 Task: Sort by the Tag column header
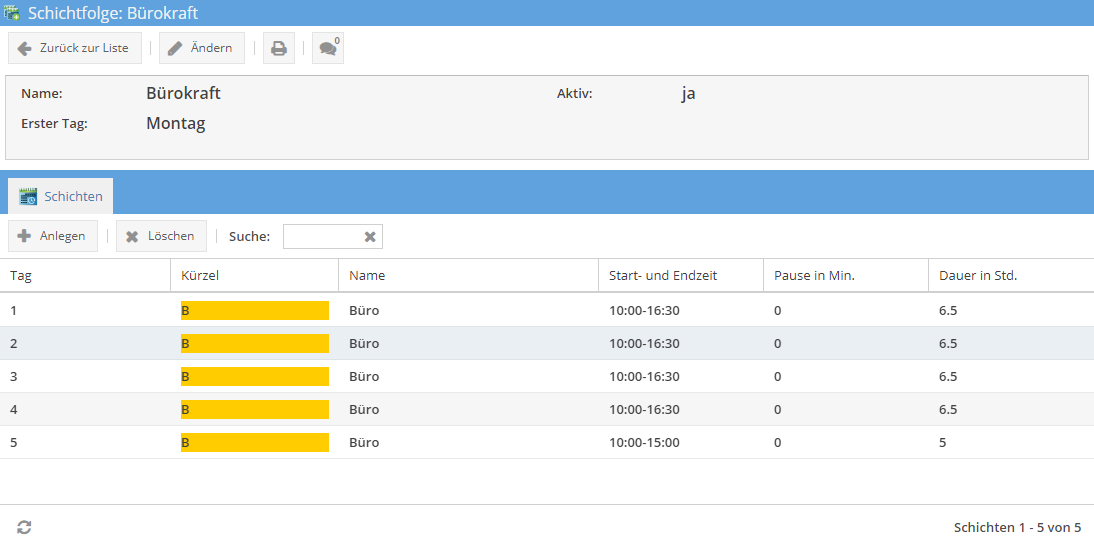21,275
